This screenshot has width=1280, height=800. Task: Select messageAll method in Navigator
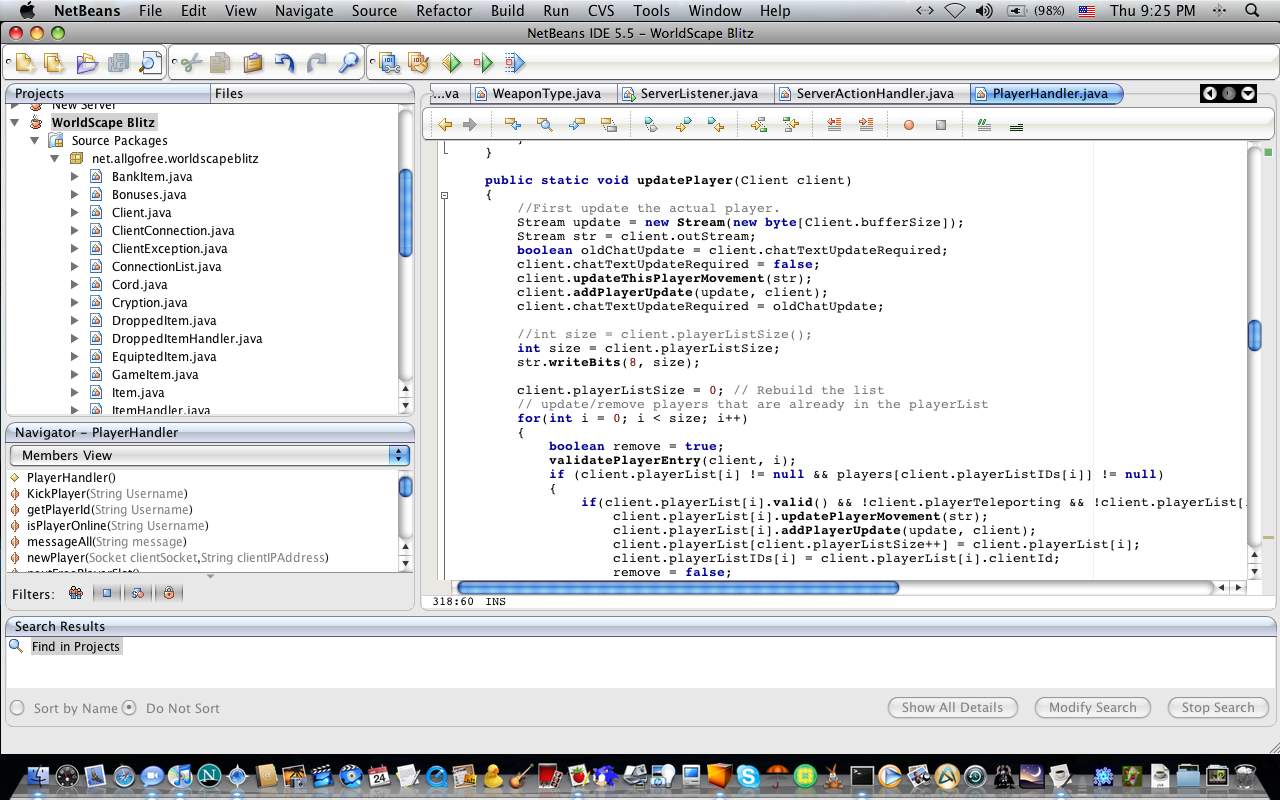click(106, 542)
